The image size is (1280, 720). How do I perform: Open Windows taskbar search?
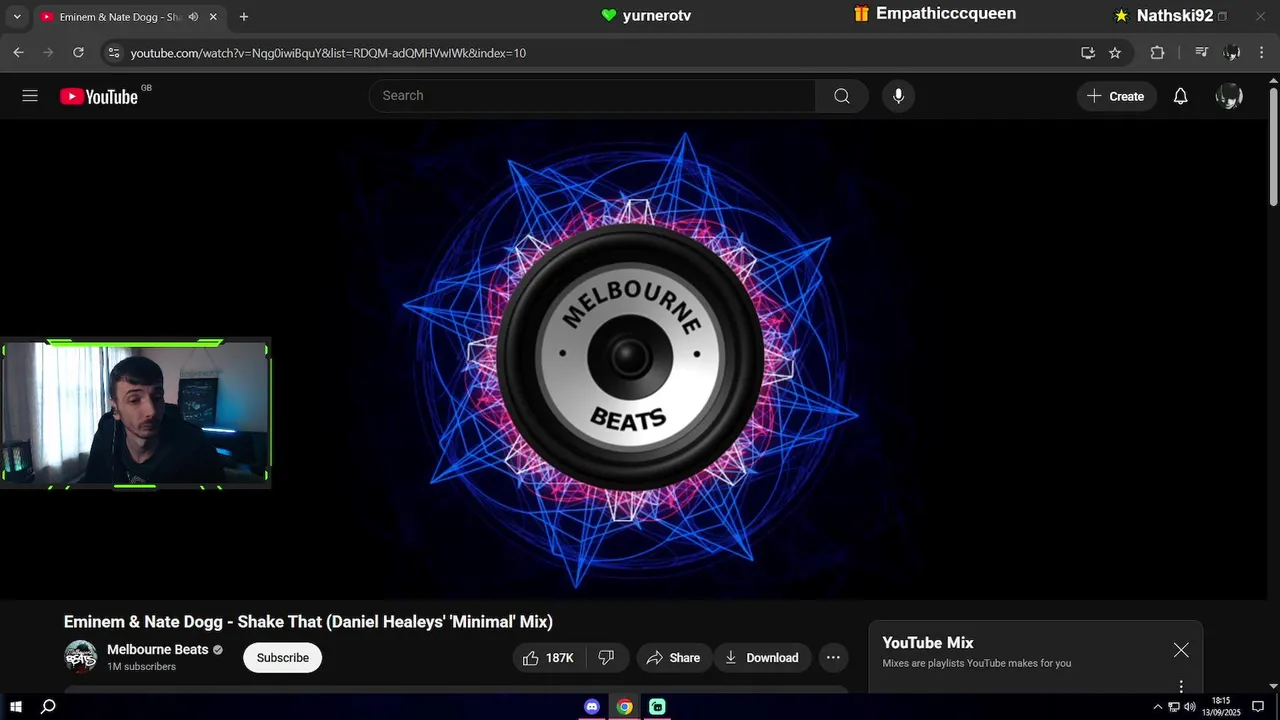(x=48, y=707)
